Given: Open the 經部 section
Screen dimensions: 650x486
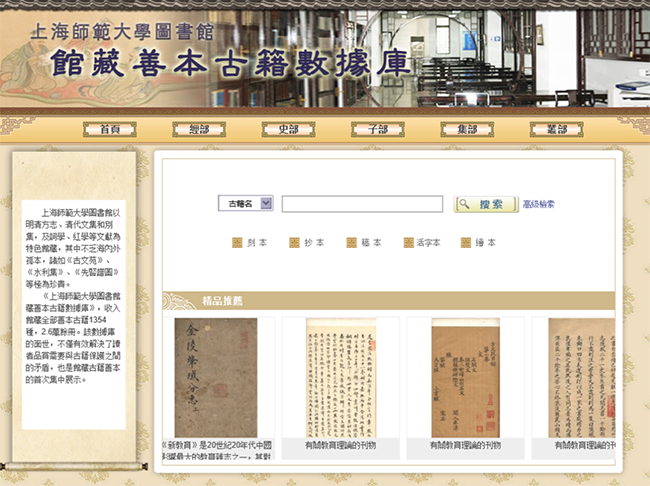Looking at the screenshot, I should tap(199, 129).
